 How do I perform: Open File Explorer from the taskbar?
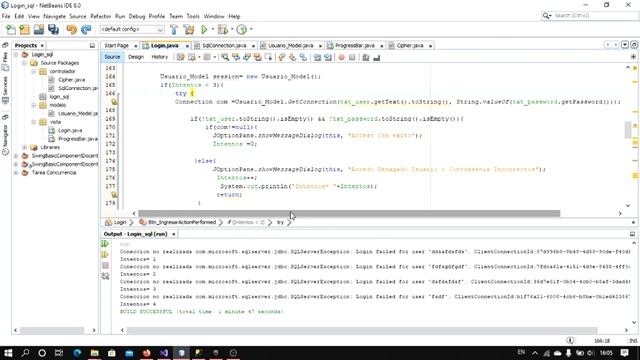tap(95, 353)
